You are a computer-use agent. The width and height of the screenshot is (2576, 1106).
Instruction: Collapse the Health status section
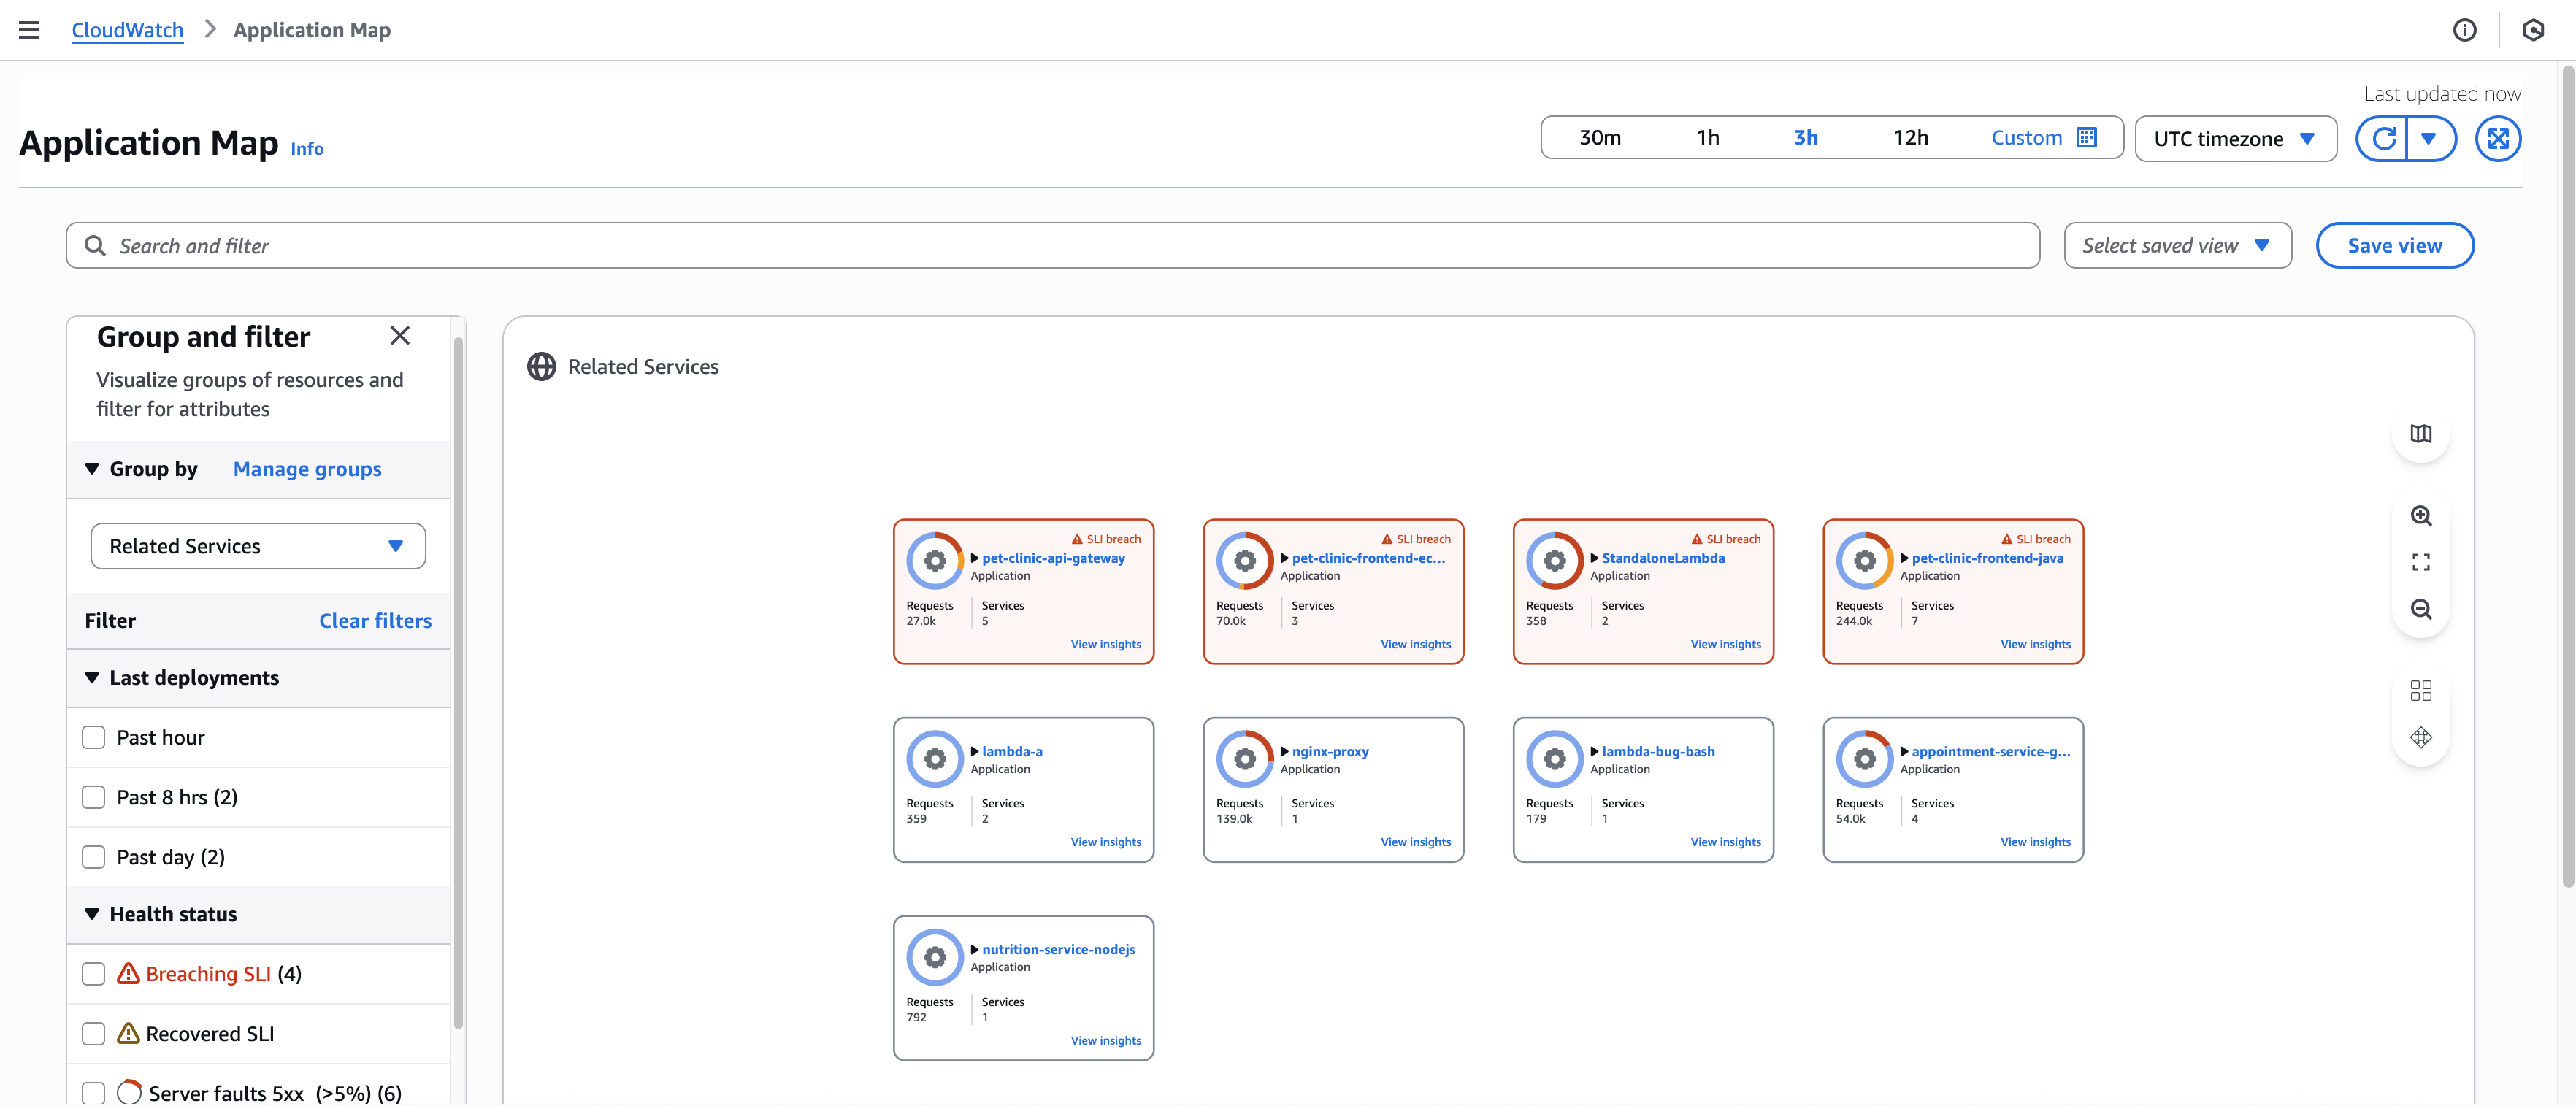click(x=91, y=913)
